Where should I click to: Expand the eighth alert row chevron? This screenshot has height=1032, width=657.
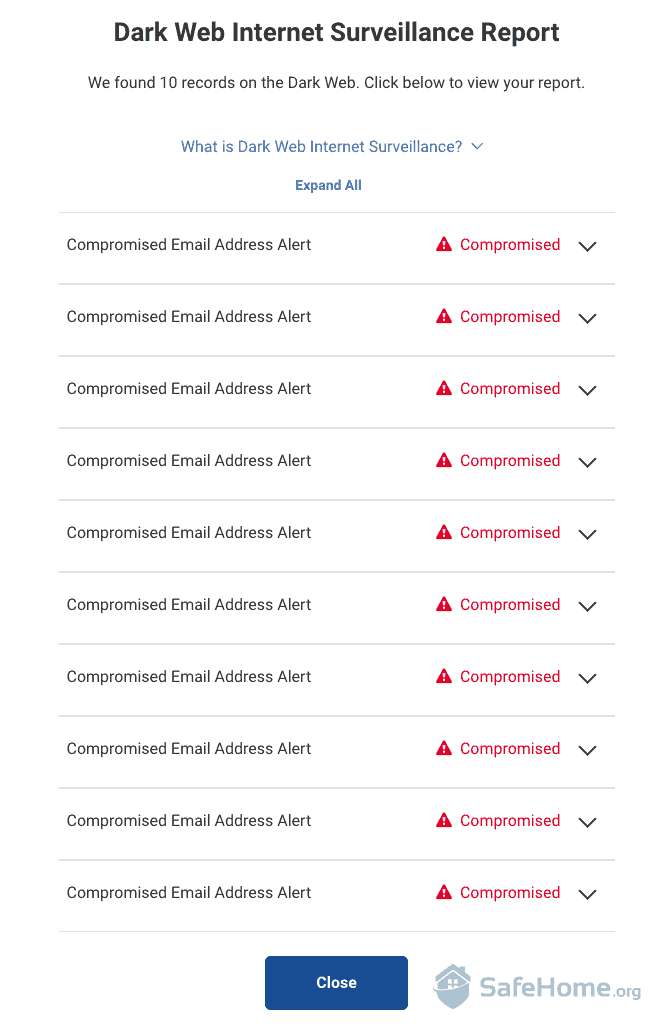pos(587,750)
